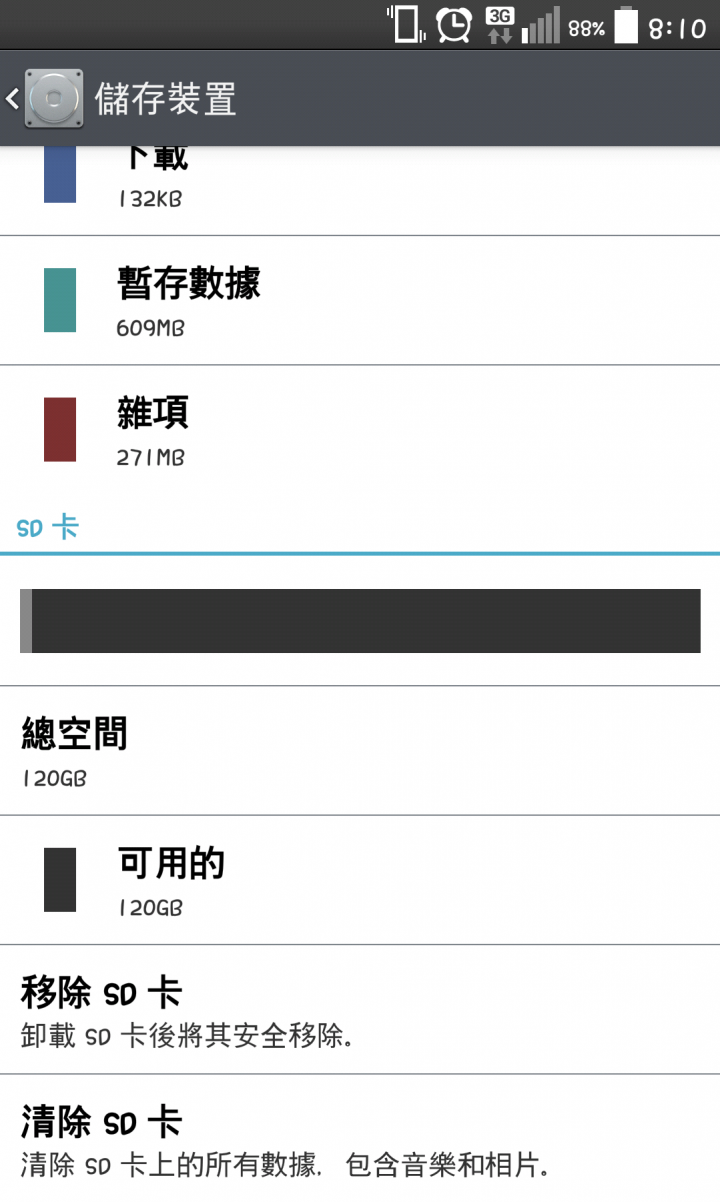Tap the vibrate mode status icon
The height and width of the screenshot is (1202, 720).
coord(407,24)
